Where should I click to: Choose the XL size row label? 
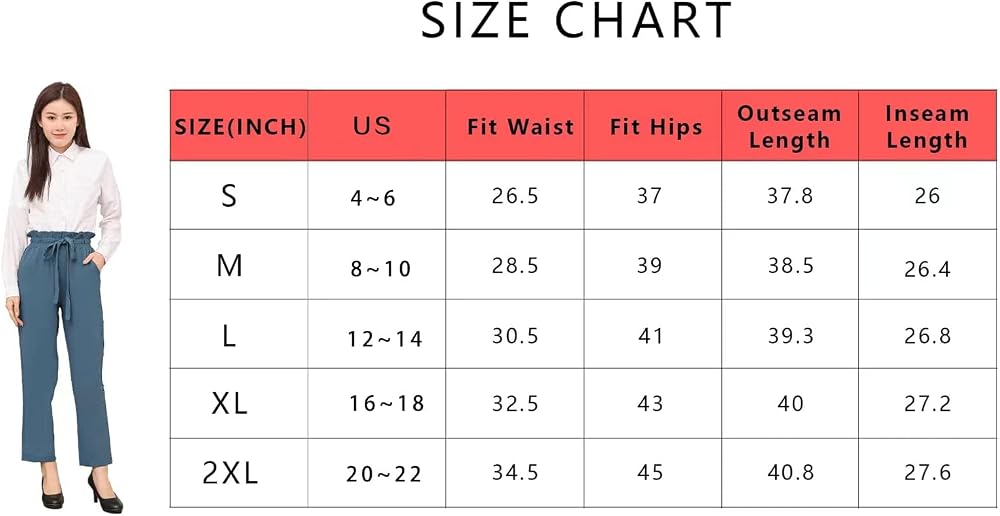pos(230,404)
